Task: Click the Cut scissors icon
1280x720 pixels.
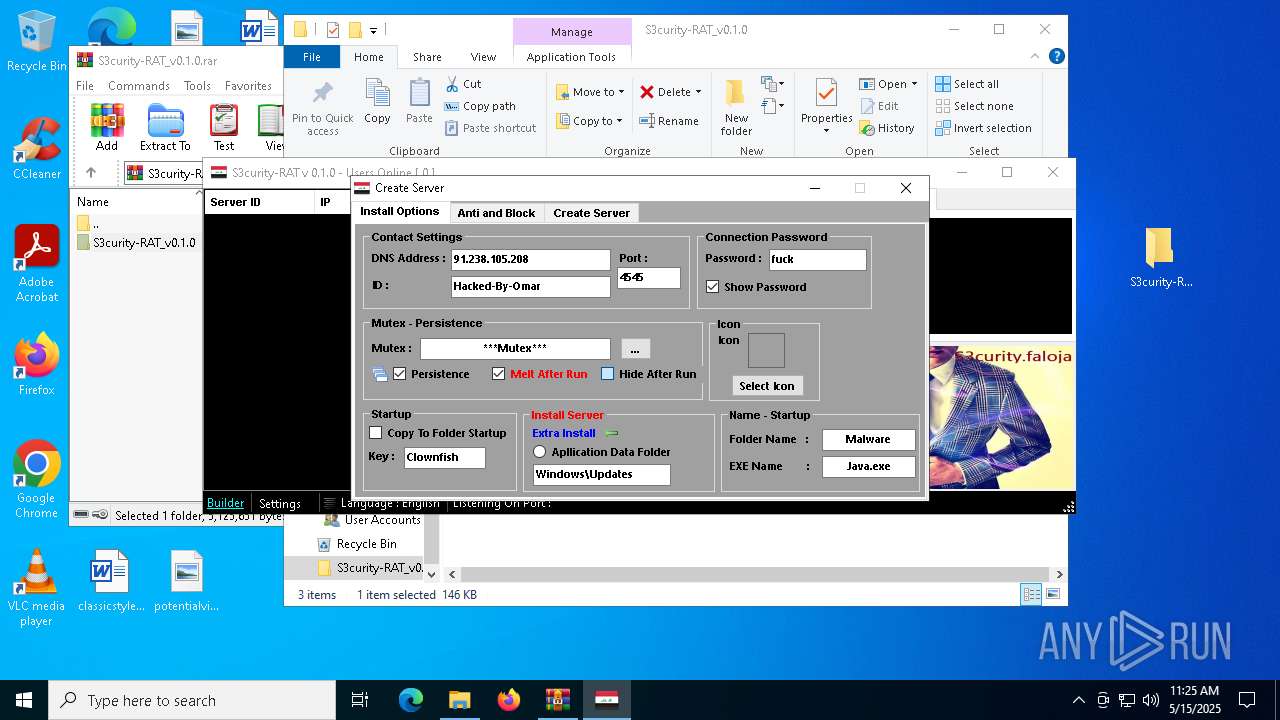Action: 452,84
